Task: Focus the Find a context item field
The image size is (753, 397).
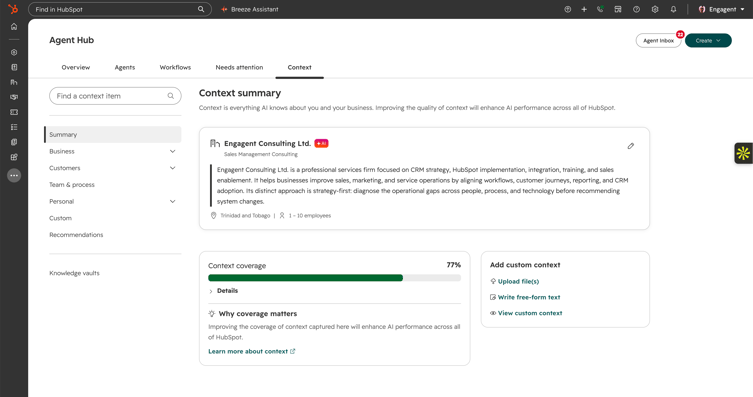Action: [x=115, y=96]
